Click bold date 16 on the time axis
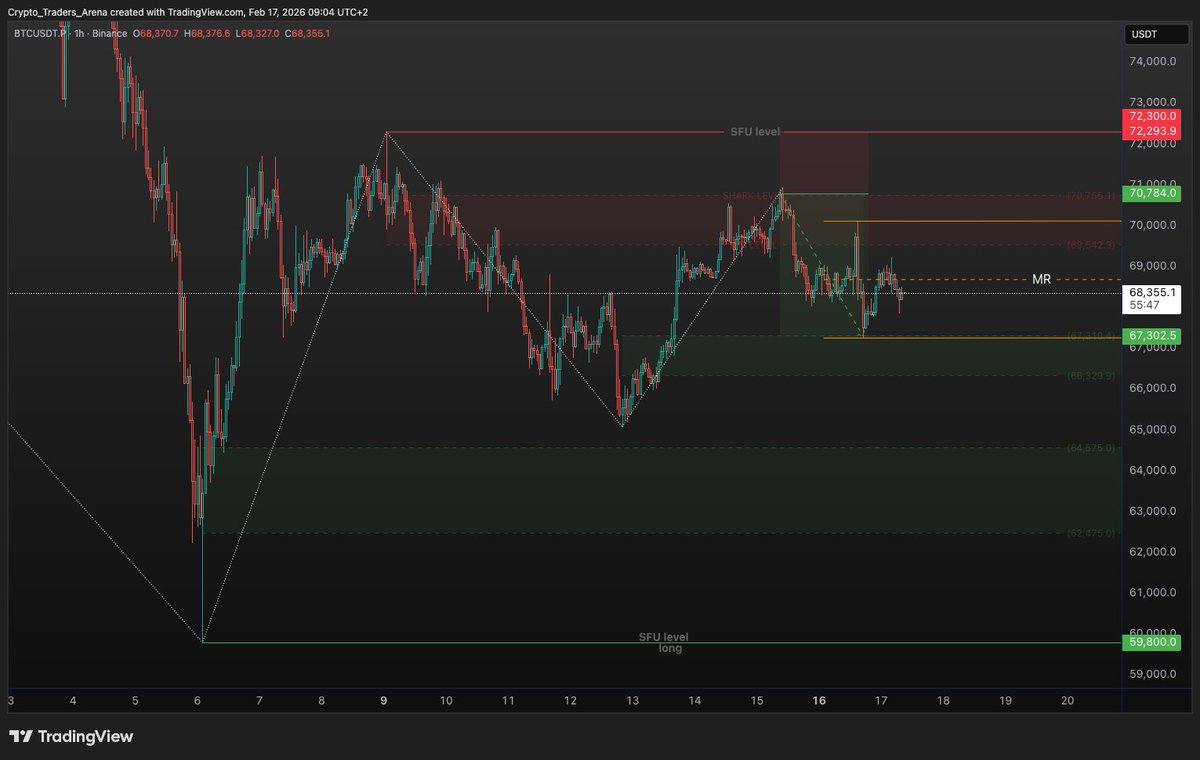Viewport: 1200px width, 760px height. [819, 701]
